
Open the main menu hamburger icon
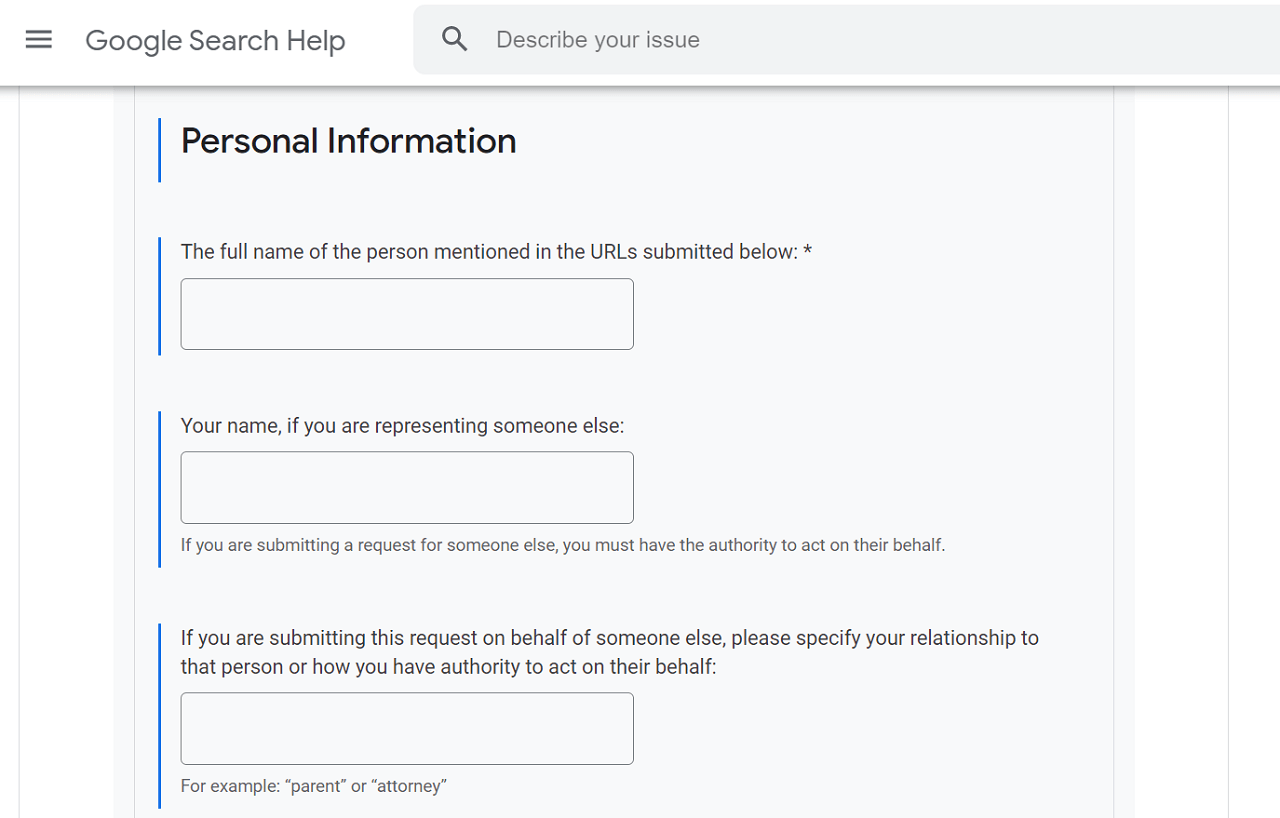point(39,40)
